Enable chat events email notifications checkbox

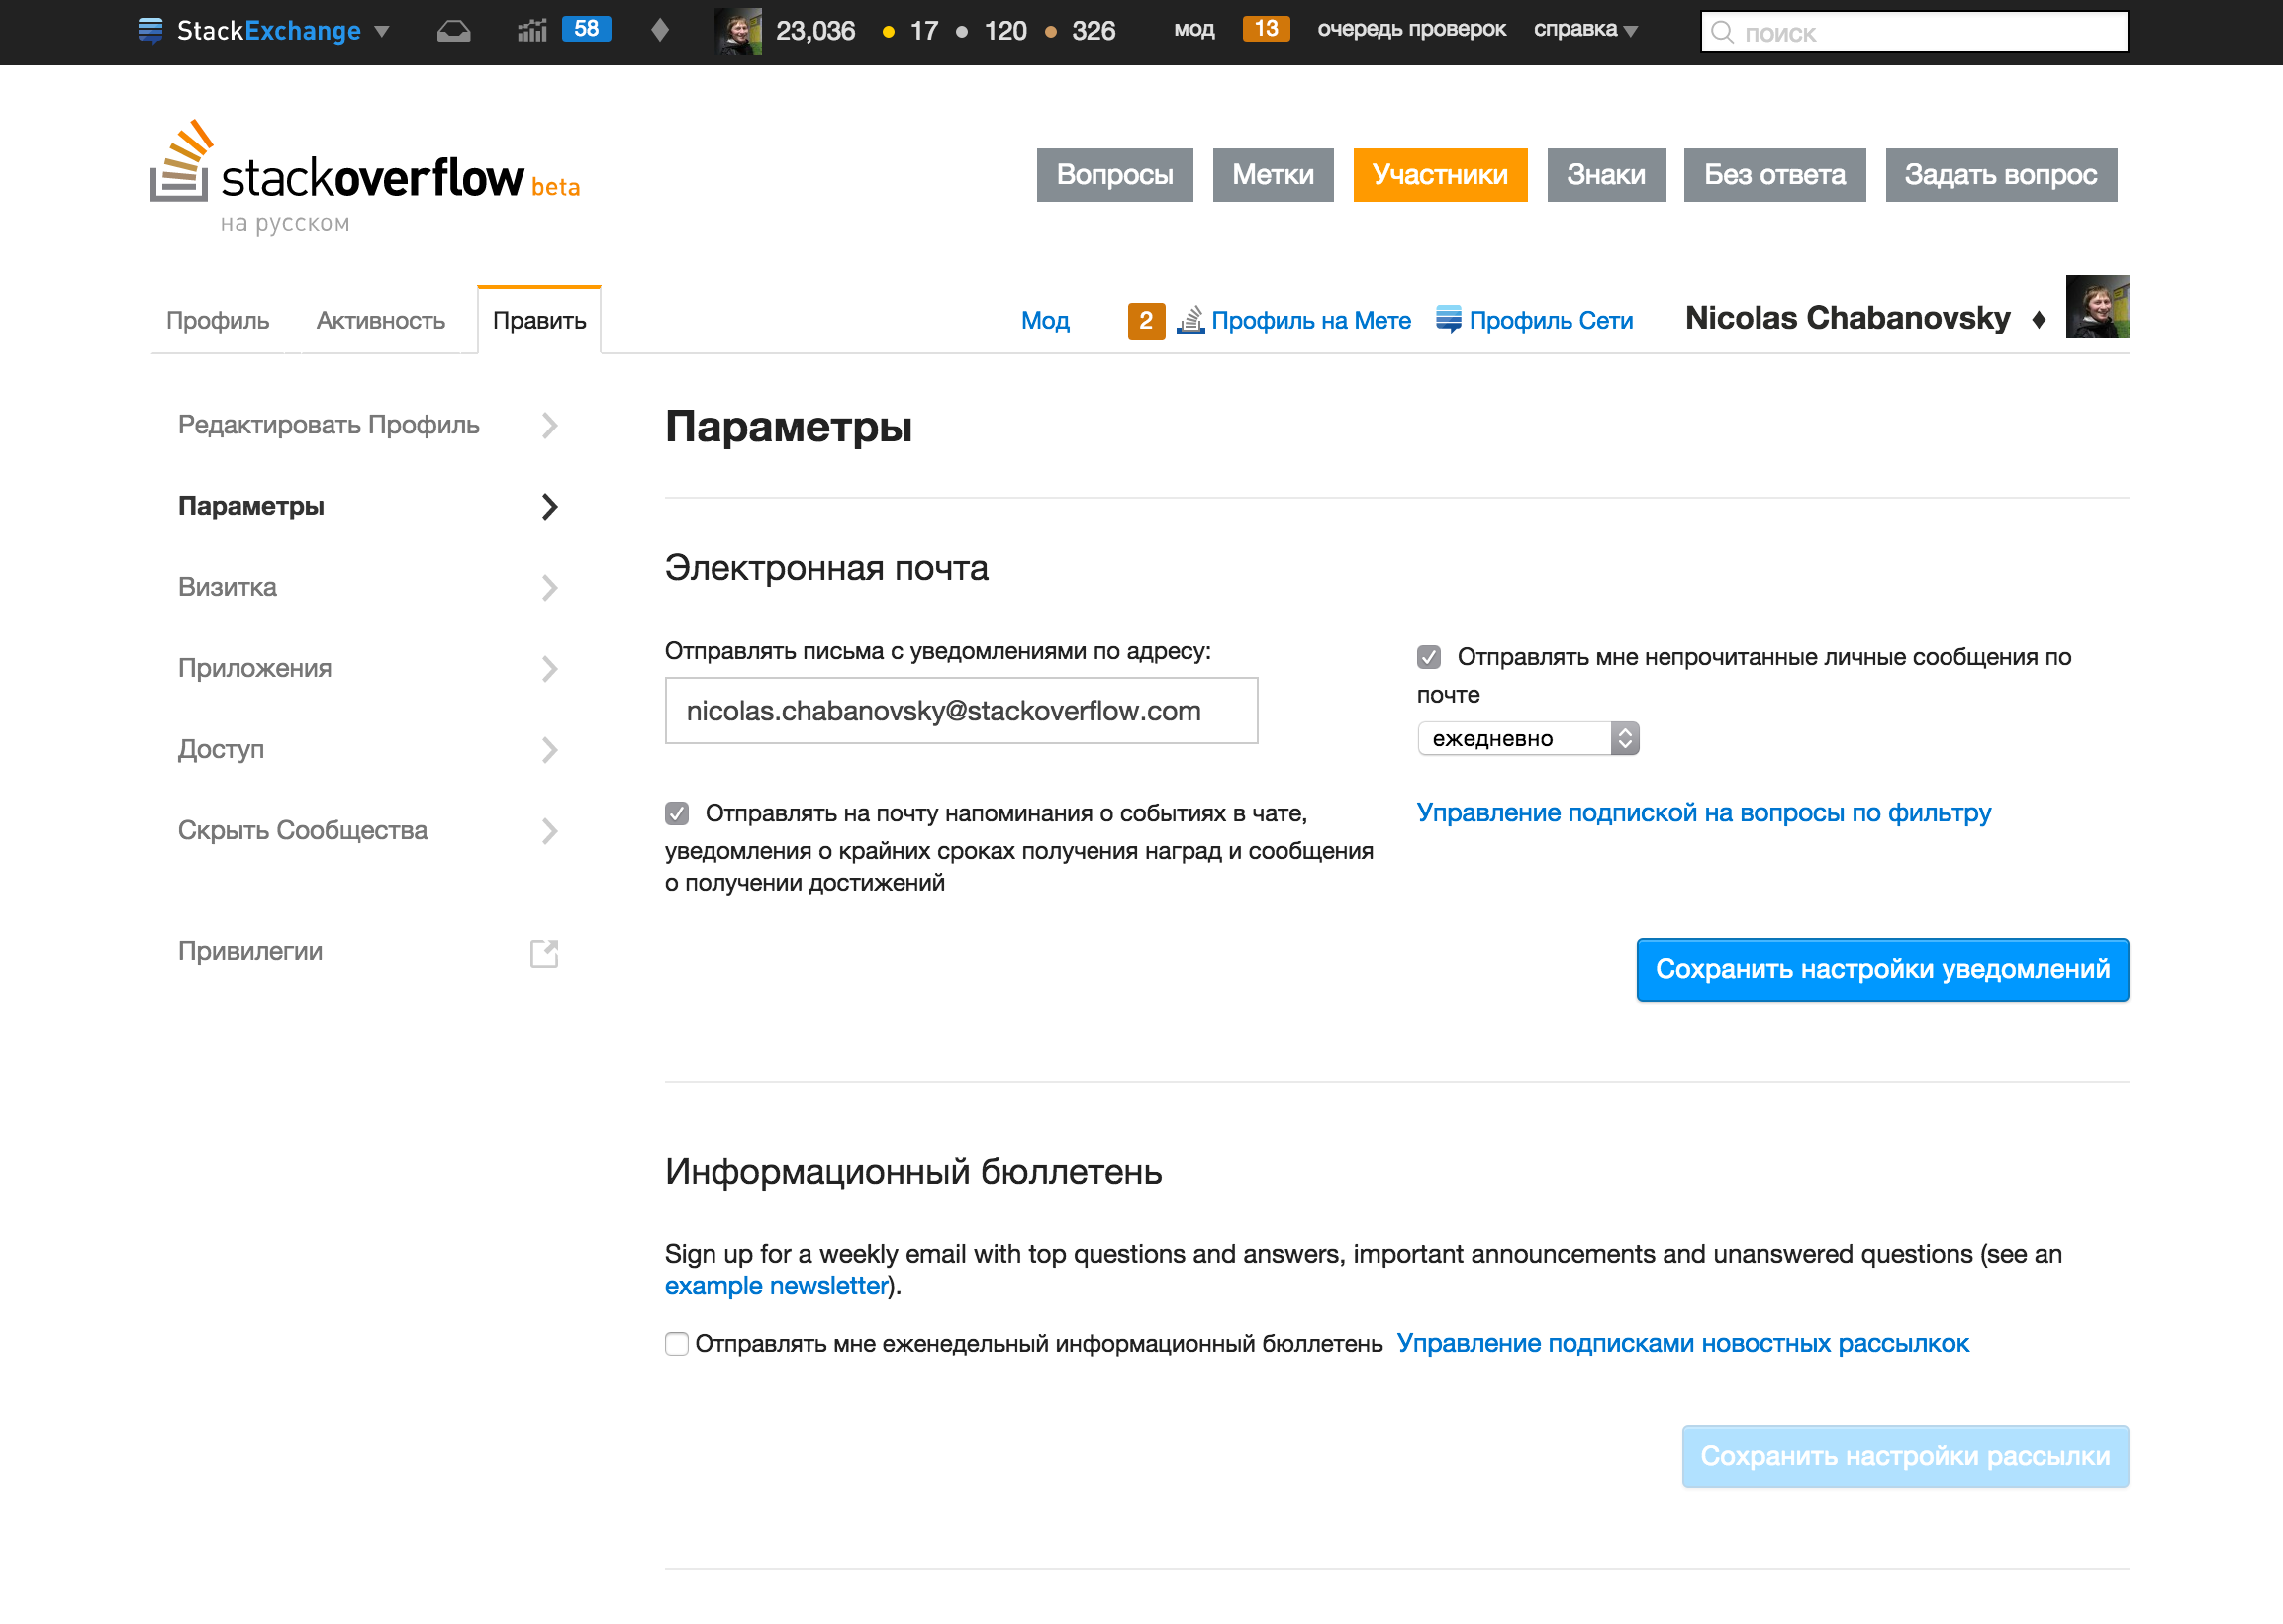(677, 813)
